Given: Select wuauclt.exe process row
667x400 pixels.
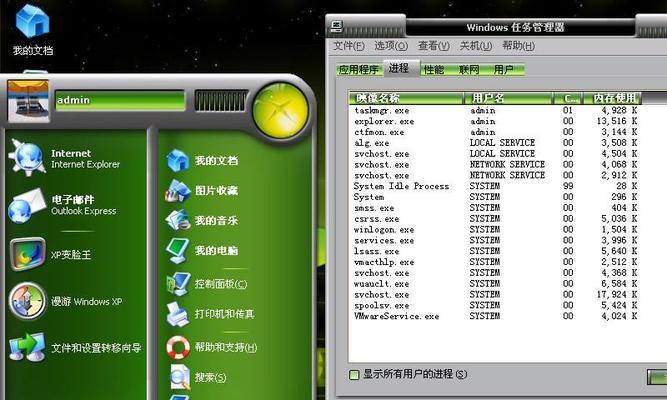Looking at the screenshot, I should [x=496, y=284].
